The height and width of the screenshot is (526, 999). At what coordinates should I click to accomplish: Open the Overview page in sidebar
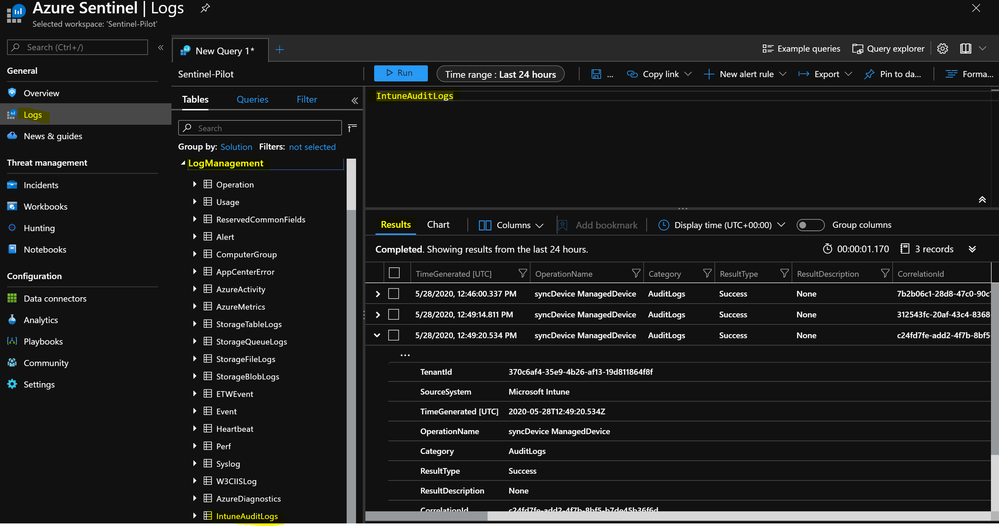pos(41,93)
